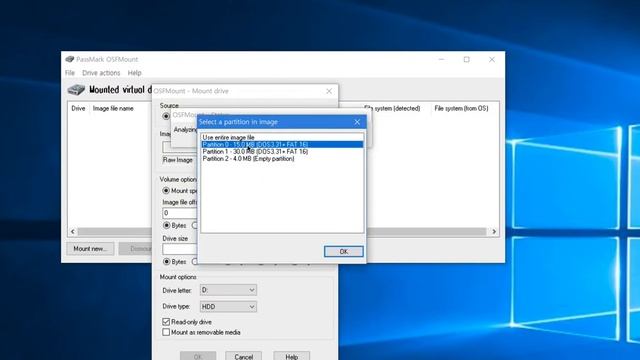Open the Help menu in OSFMount
640x360 pixels.
point(134,73)
